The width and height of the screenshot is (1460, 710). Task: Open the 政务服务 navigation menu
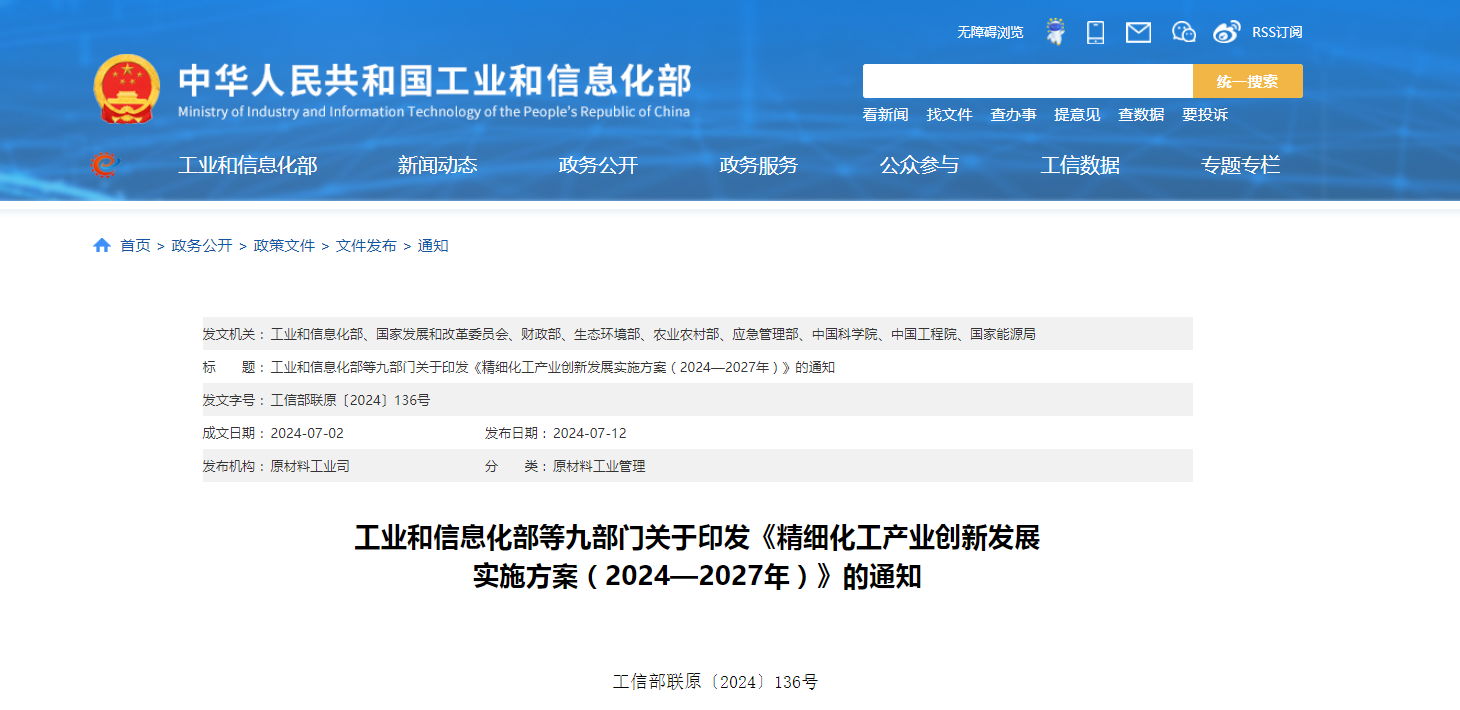pos(759,166)
